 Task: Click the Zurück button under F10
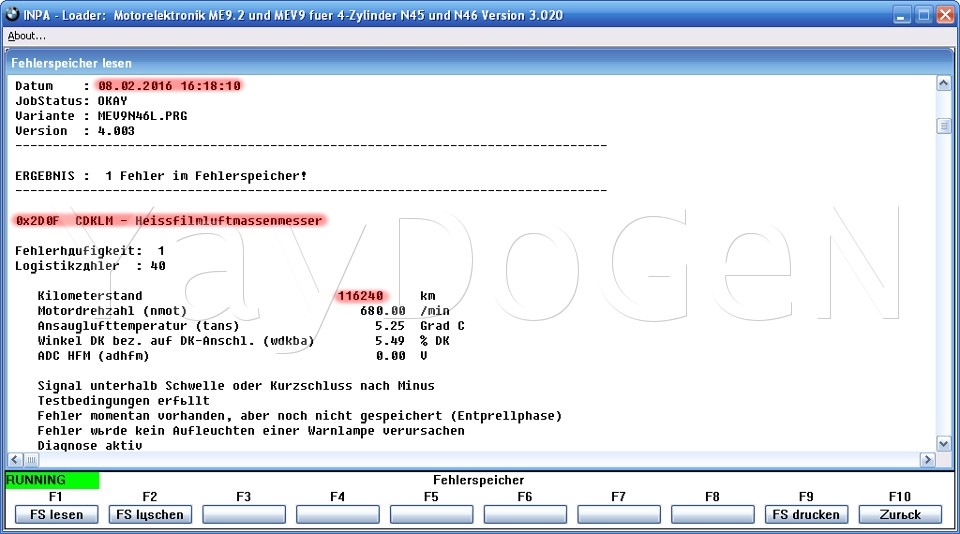[x=900, y=514]
